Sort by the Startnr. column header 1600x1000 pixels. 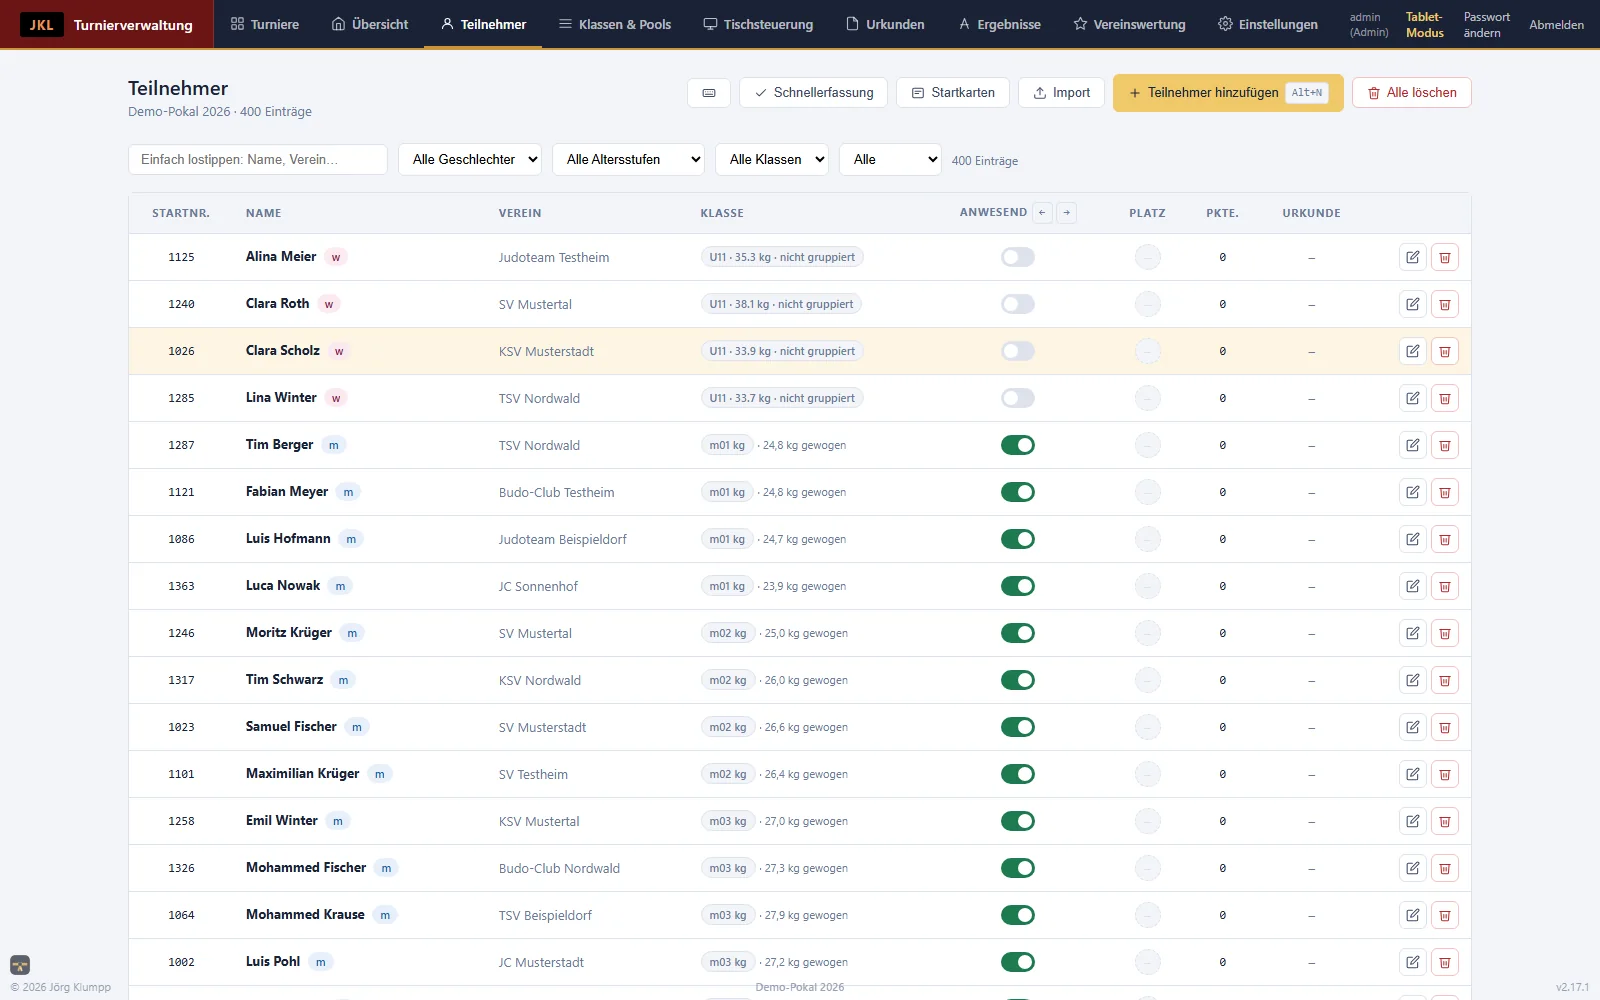point(181,213)
